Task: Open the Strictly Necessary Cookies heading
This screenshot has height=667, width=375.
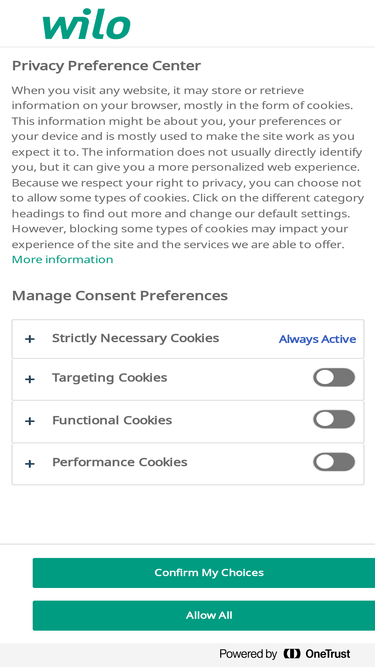Action: 136,338
